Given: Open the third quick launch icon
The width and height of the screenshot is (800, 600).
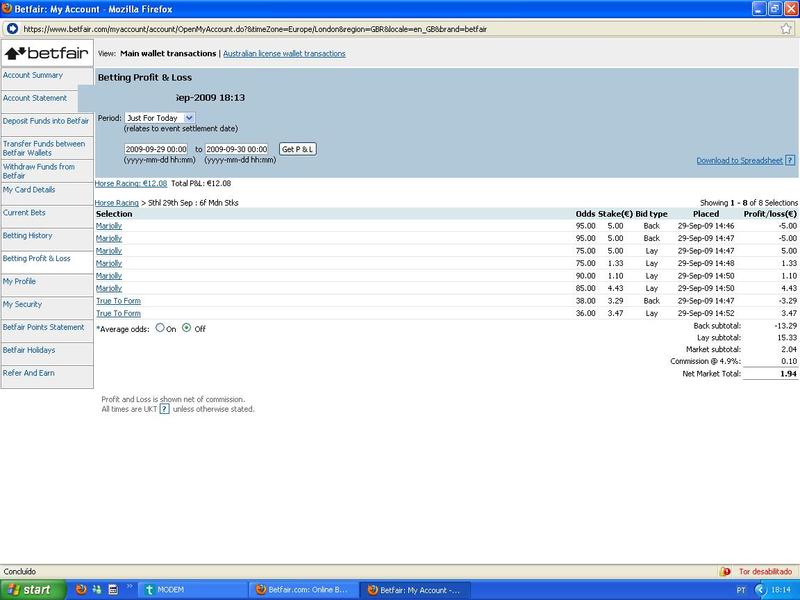Looking at the screenshot, I should tap(113, 590).
